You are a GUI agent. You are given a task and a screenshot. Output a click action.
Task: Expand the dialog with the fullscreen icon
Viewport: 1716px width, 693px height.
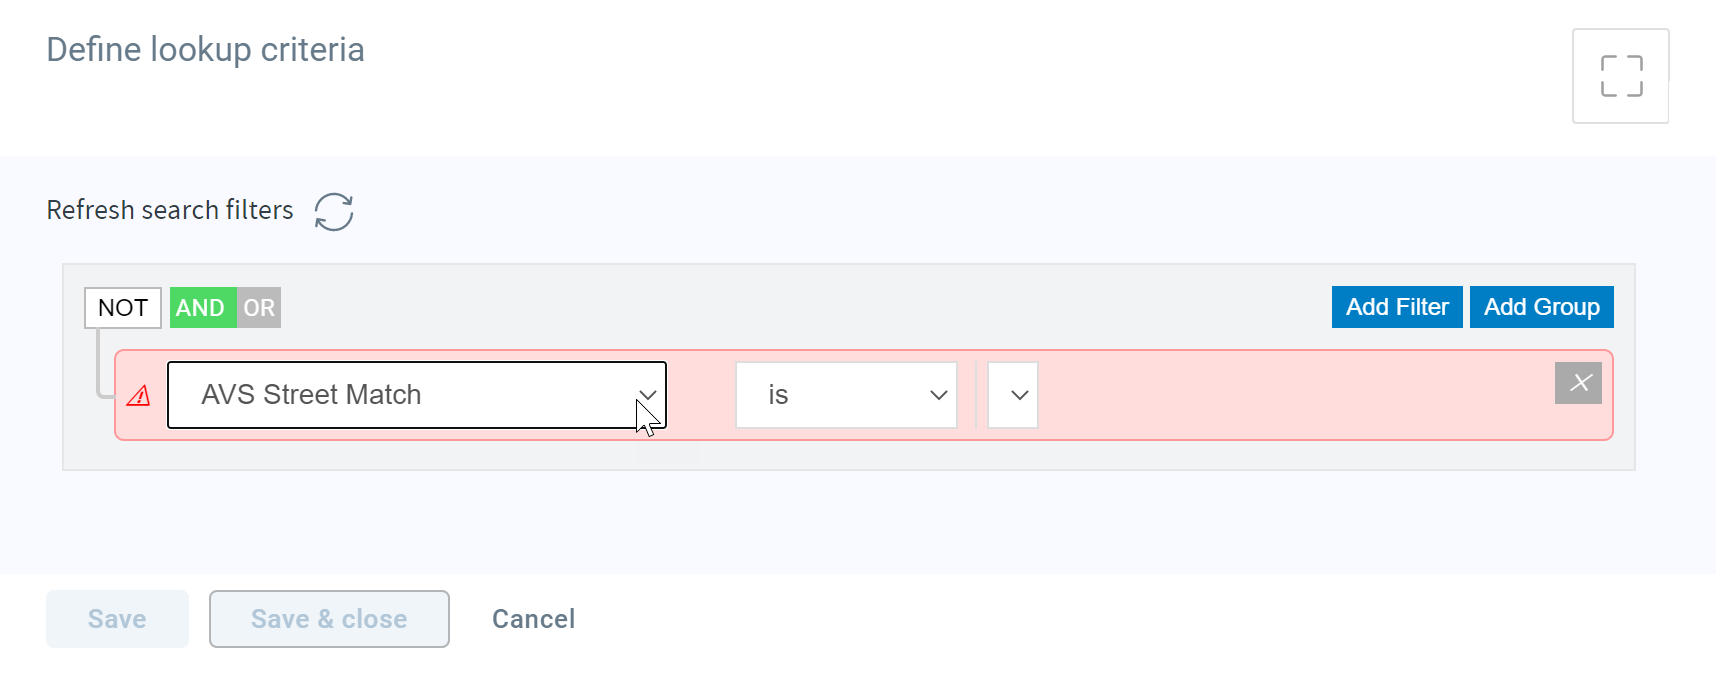[x=1621, y=76]
